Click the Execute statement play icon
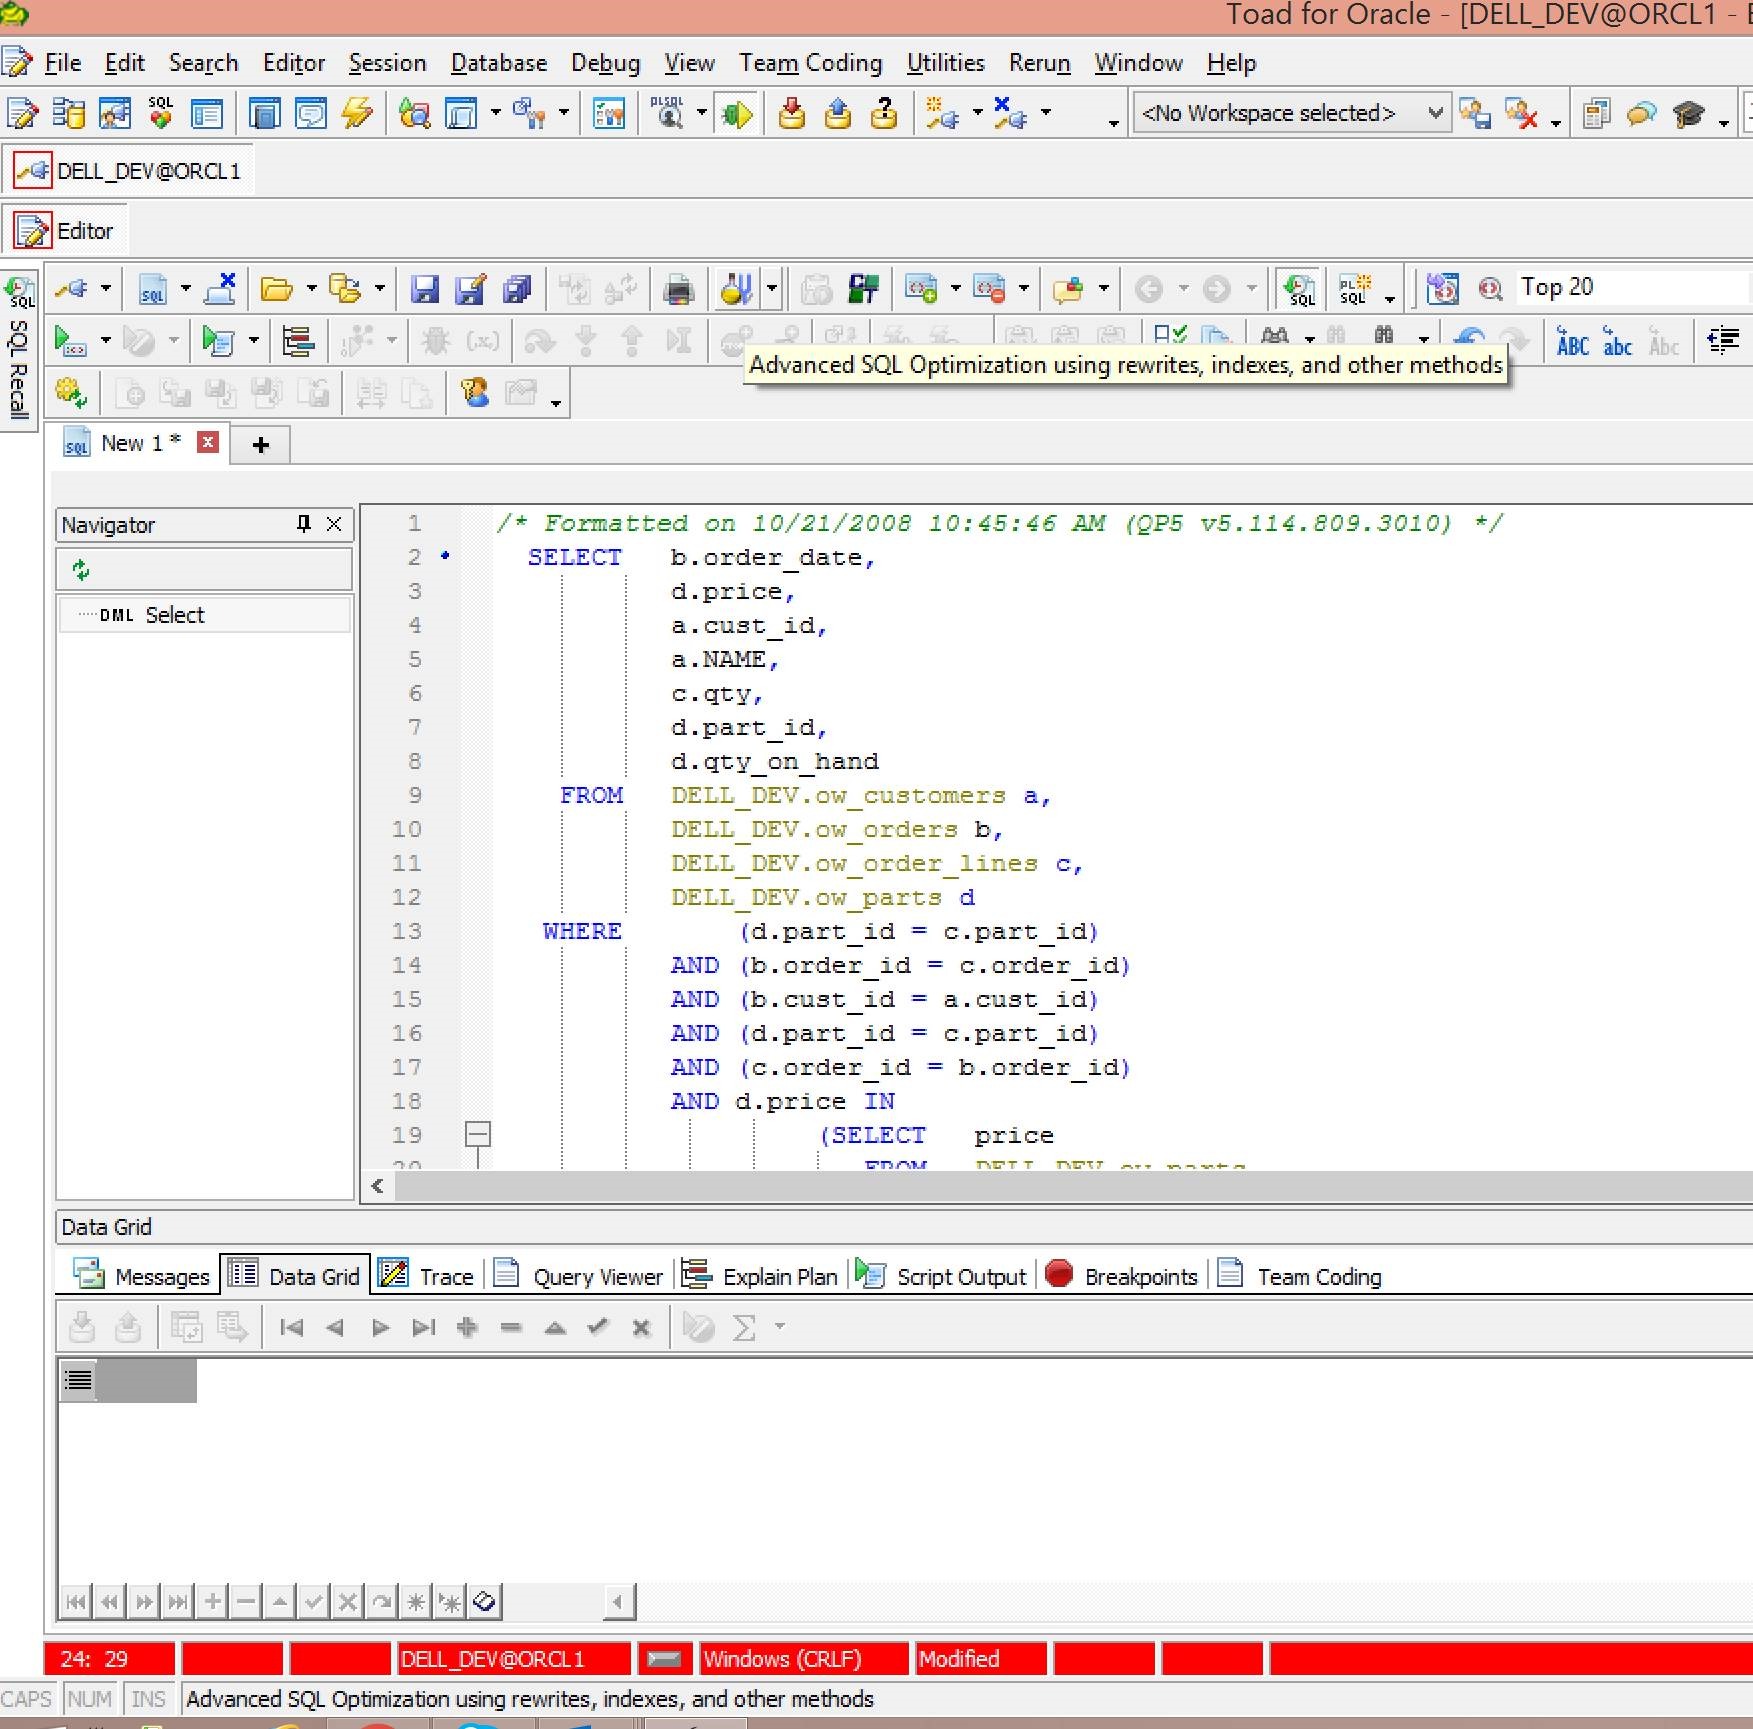 (x=70, y=341)
